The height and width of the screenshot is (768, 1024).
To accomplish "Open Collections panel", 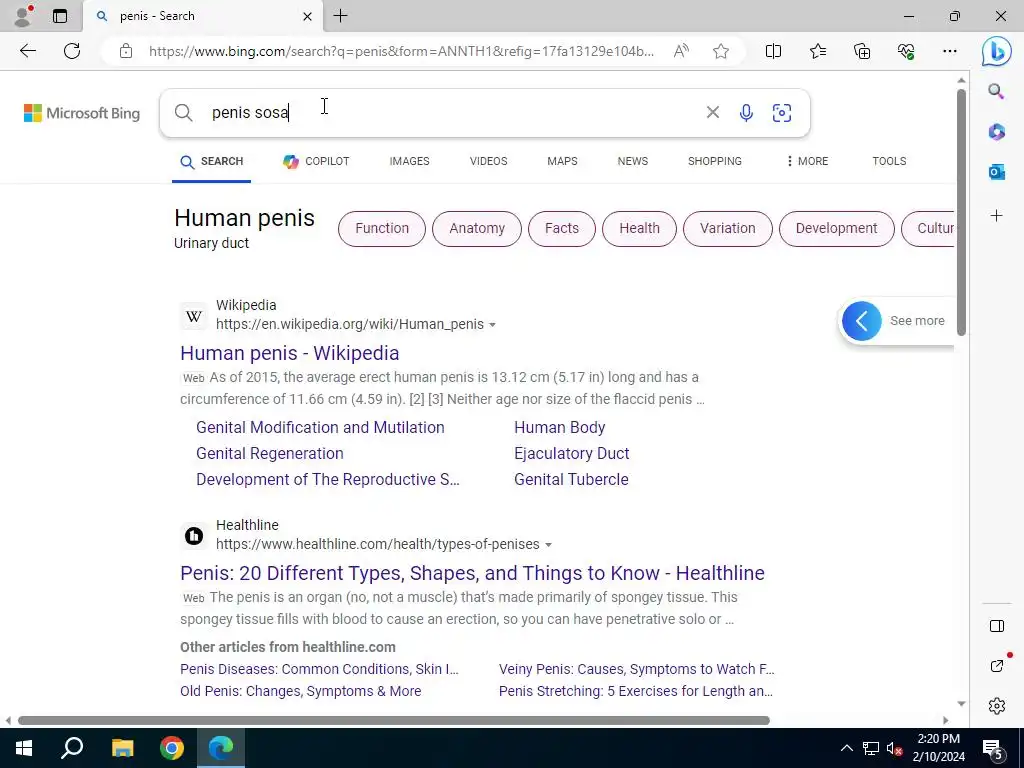I will [862, 51].
